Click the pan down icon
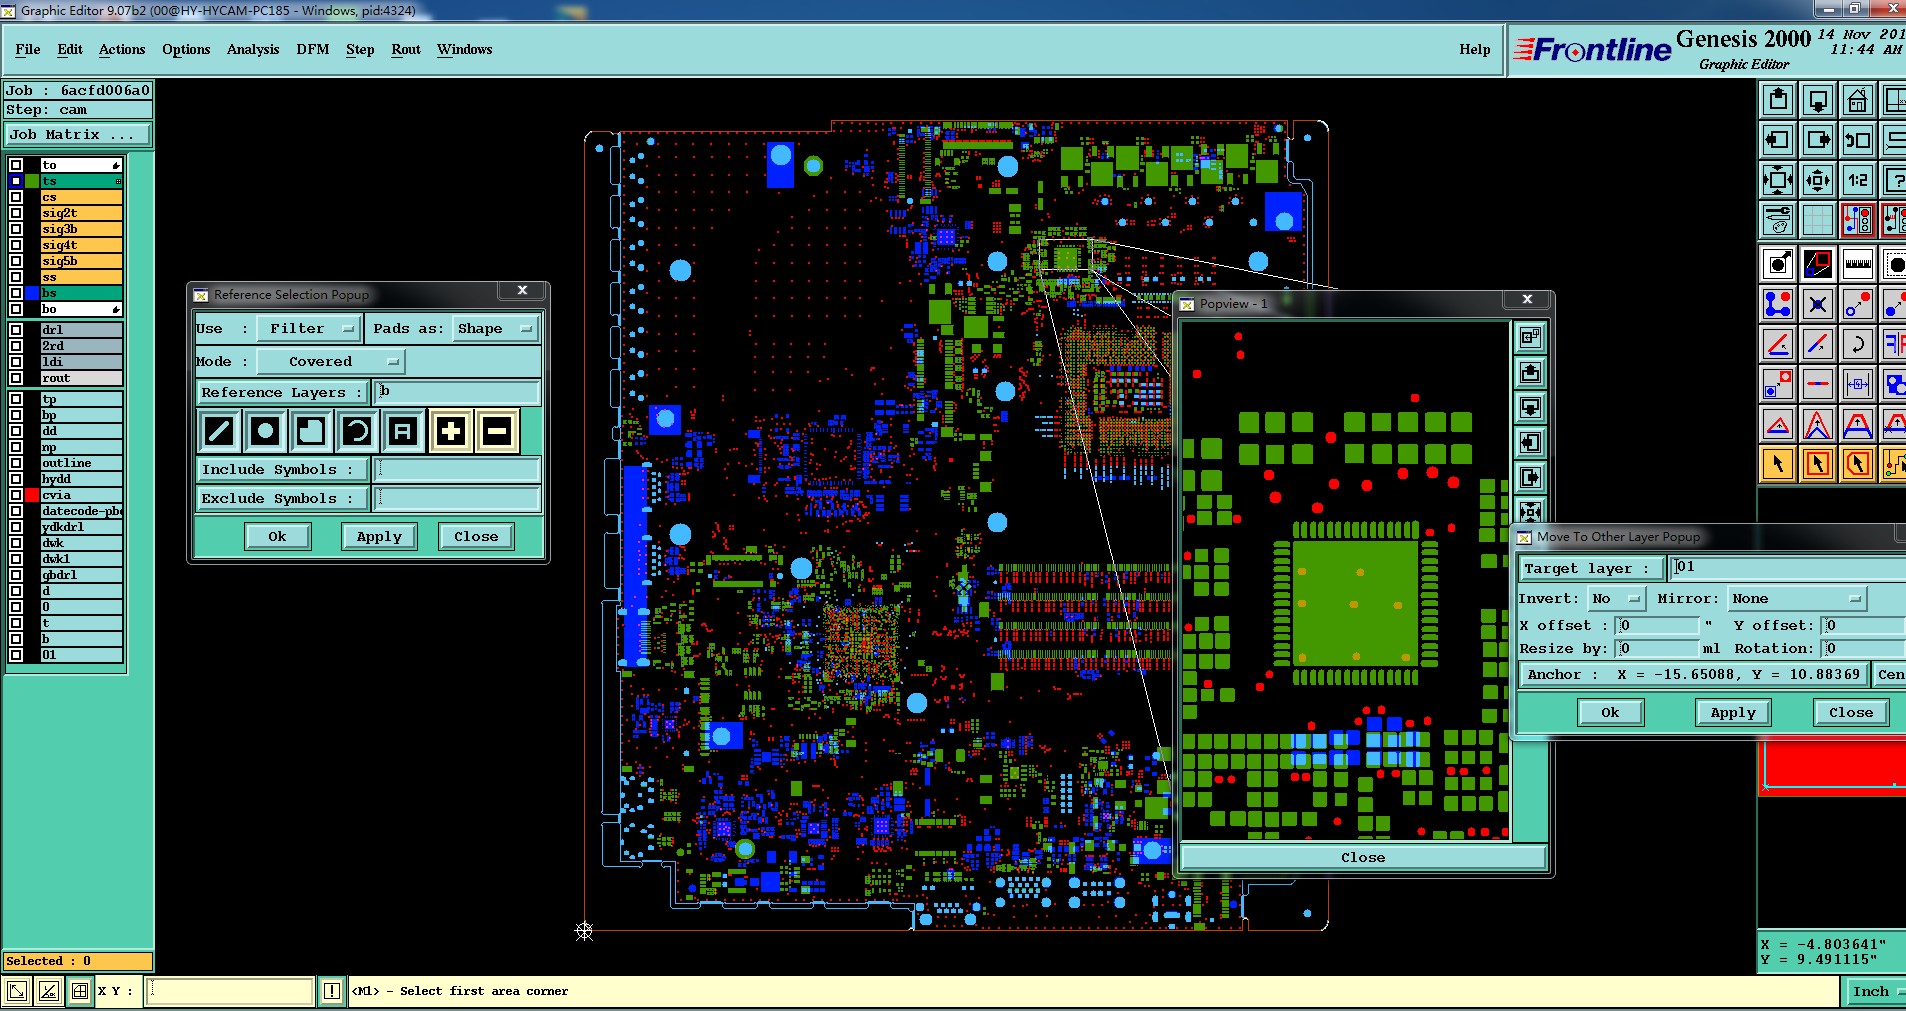 click(1818, 100)
